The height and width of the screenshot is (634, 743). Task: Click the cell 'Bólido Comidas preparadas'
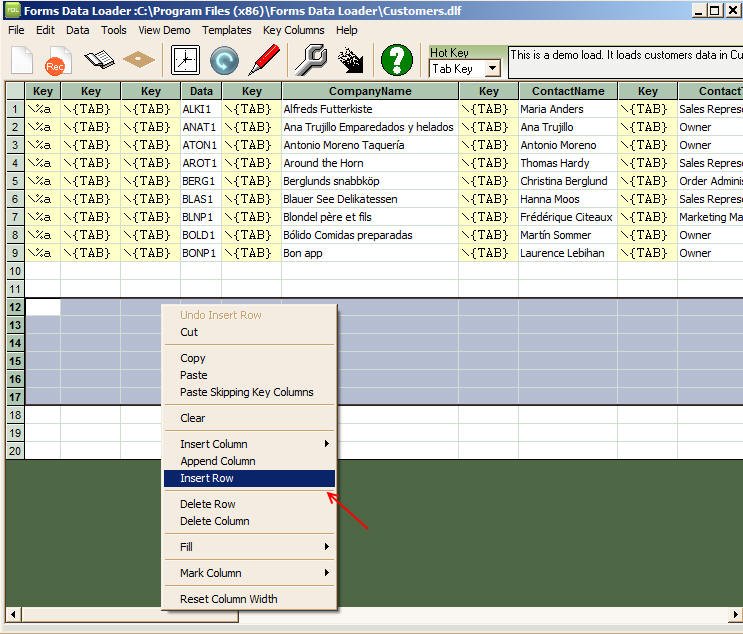pos(370,235)
